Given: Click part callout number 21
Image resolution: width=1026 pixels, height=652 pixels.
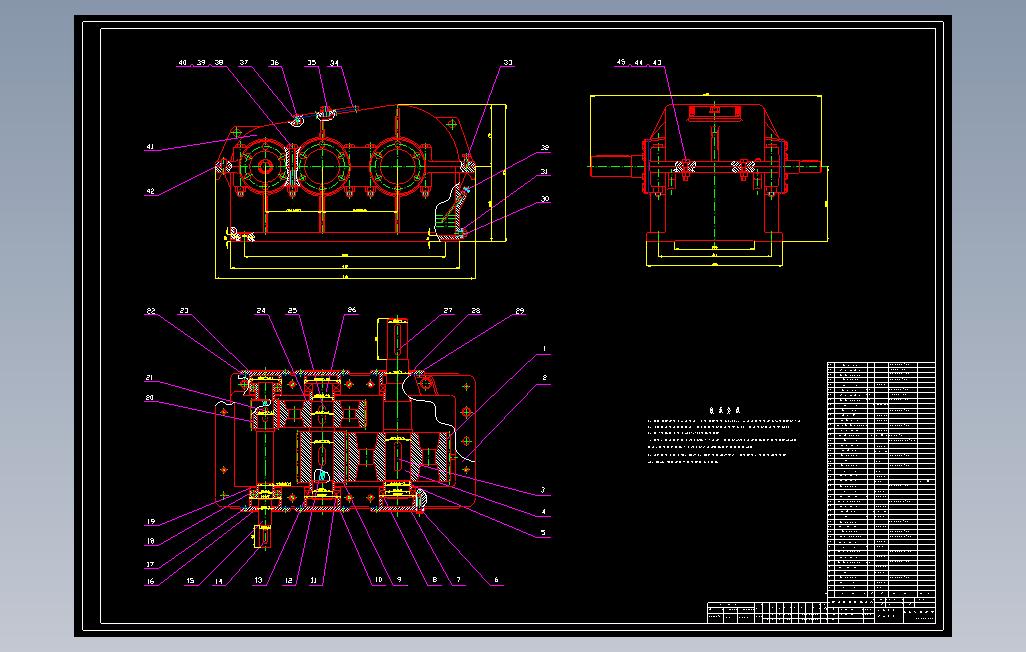Looking at the screenshot, I should 150,378.
